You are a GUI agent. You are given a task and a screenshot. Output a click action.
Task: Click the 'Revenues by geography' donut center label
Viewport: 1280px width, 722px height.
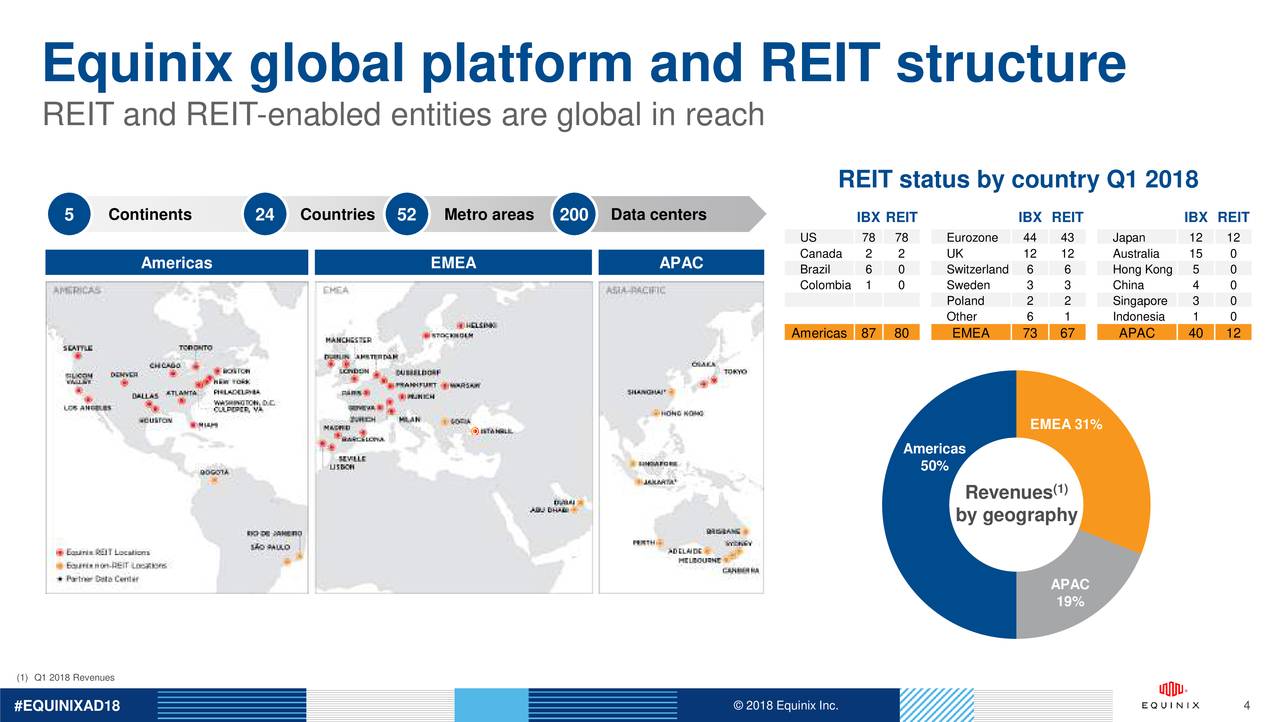1016,504
